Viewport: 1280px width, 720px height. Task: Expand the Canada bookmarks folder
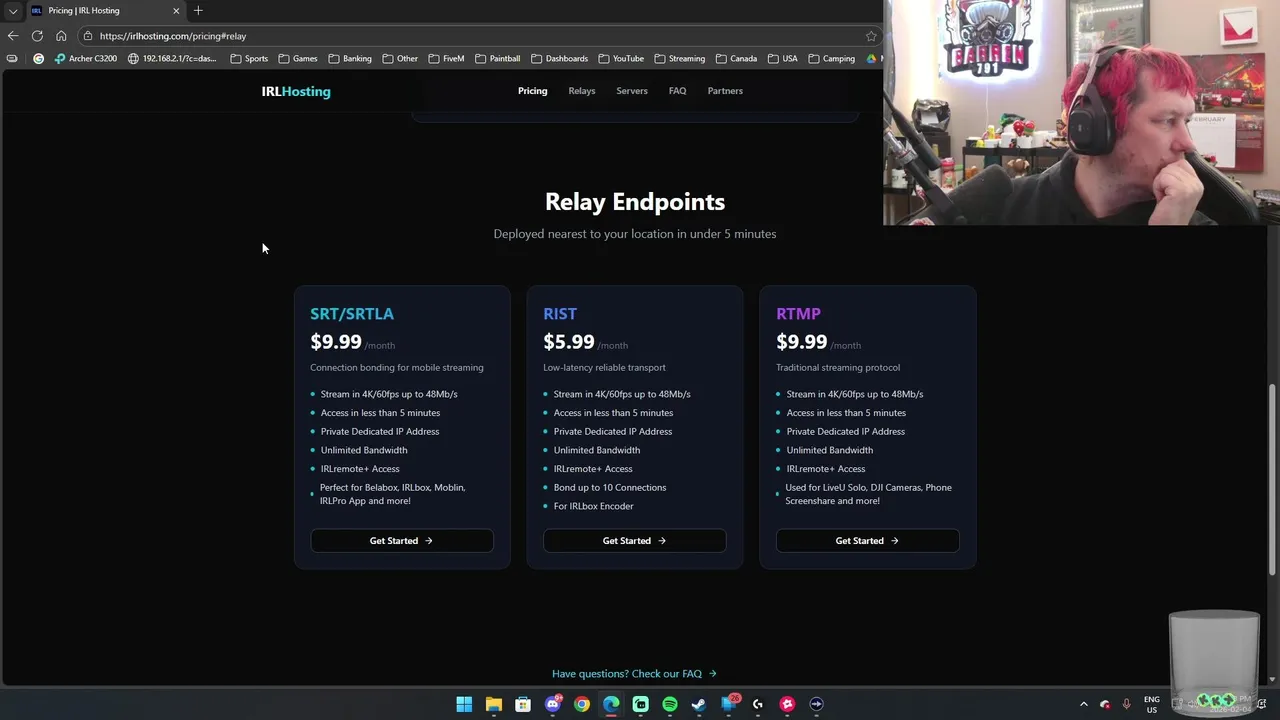pyautogui.click(x=736, y=58)
